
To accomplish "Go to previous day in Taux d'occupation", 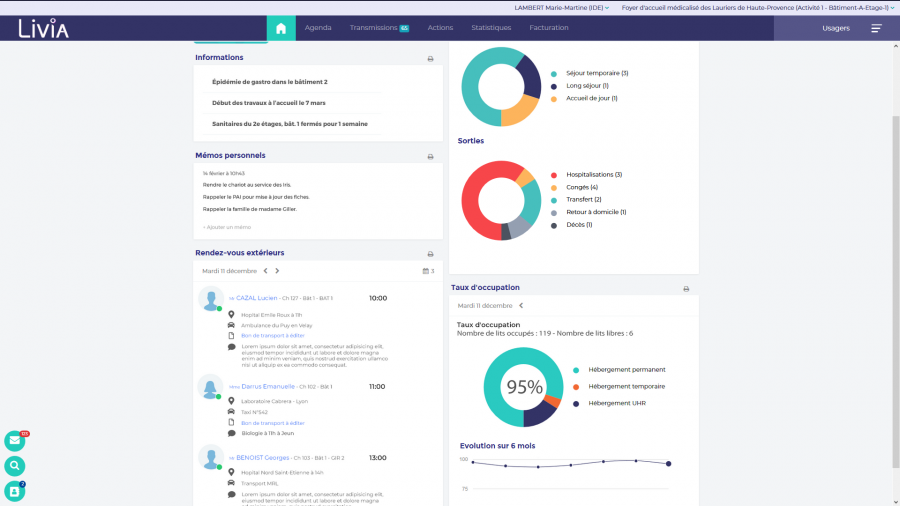I will click(x=521, y=306).
